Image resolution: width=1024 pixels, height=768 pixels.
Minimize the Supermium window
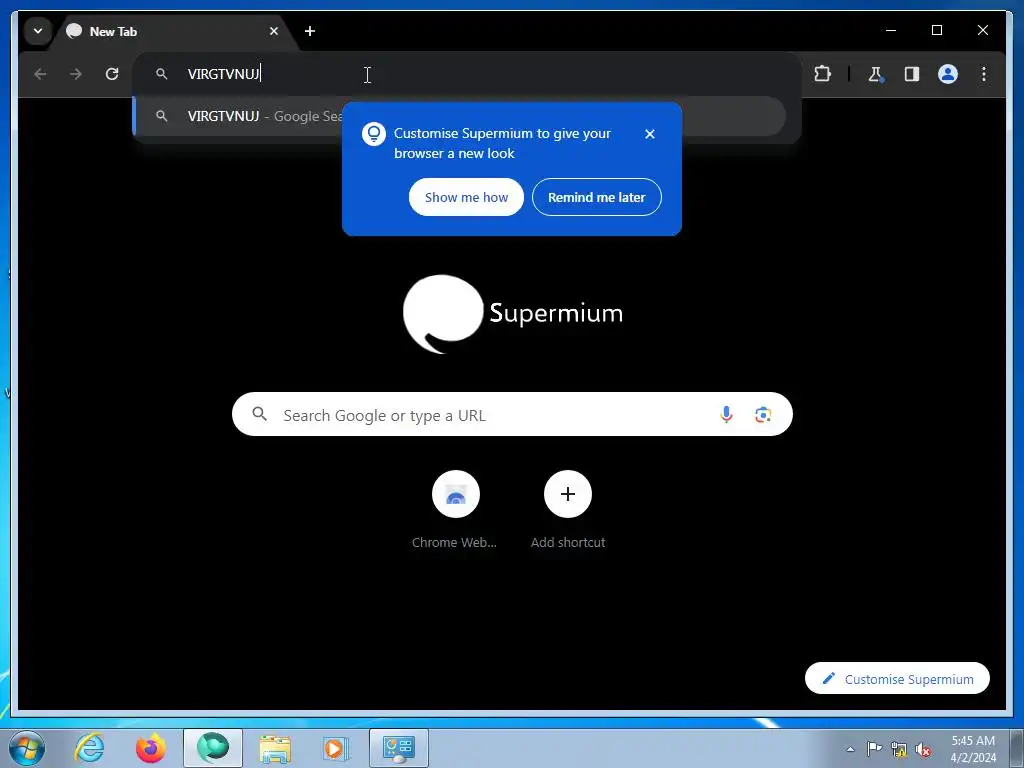coord(891,31)
